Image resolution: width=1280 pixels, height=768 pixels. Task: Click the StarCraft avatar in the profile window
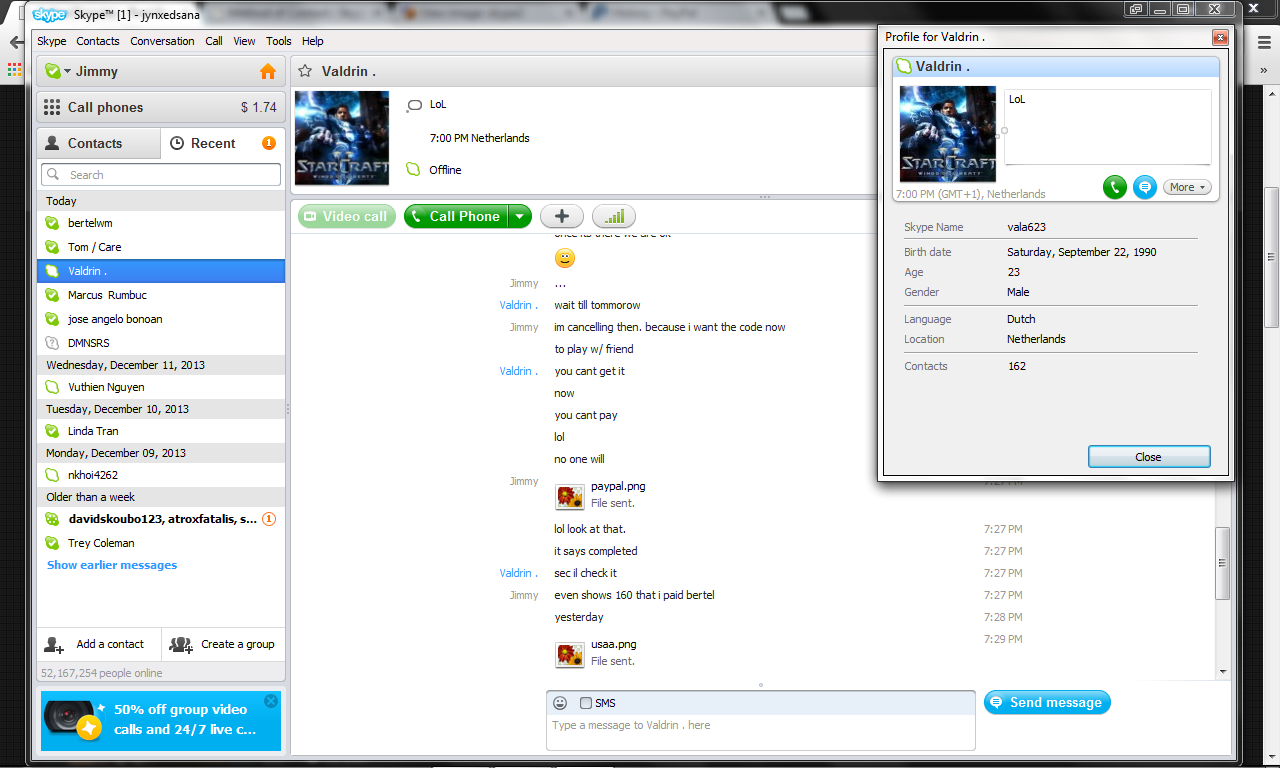tap(948, 134)
